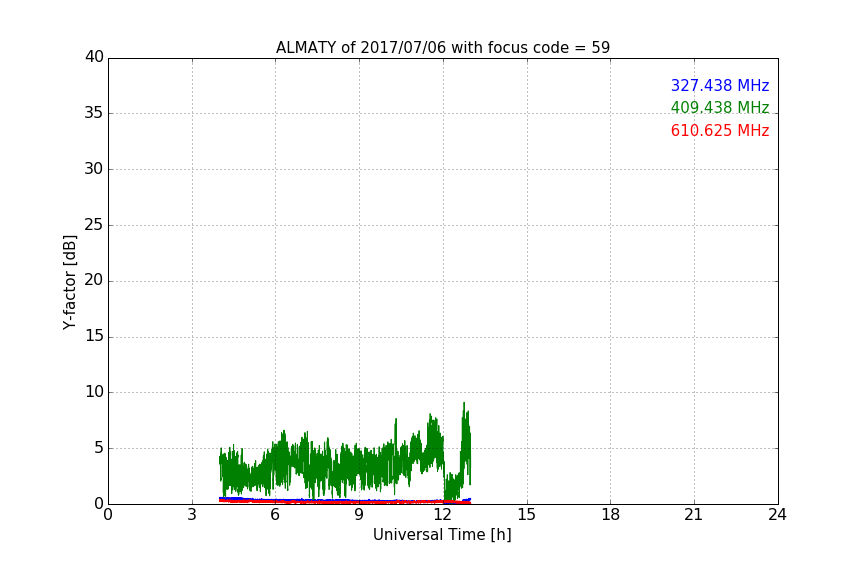
Task: Click the y-axis tick label '20'
Action: coord(94,280)
